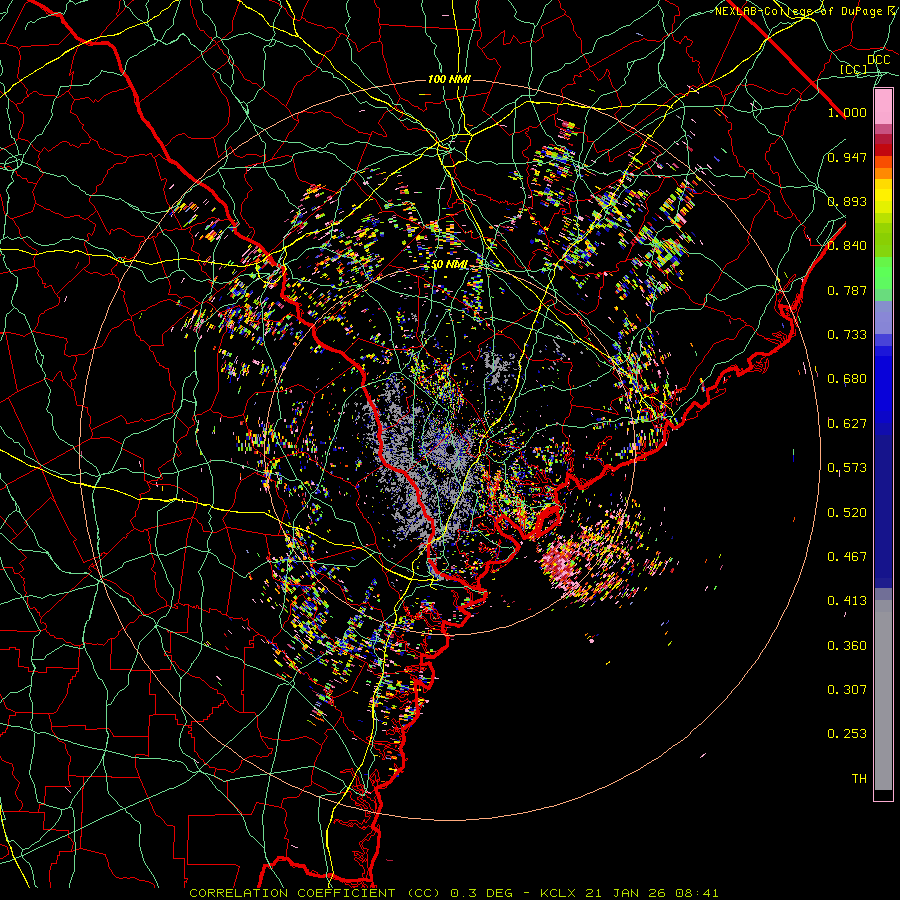
Task: Click the [CC] units label above colorbar
Action: point(854,69)
